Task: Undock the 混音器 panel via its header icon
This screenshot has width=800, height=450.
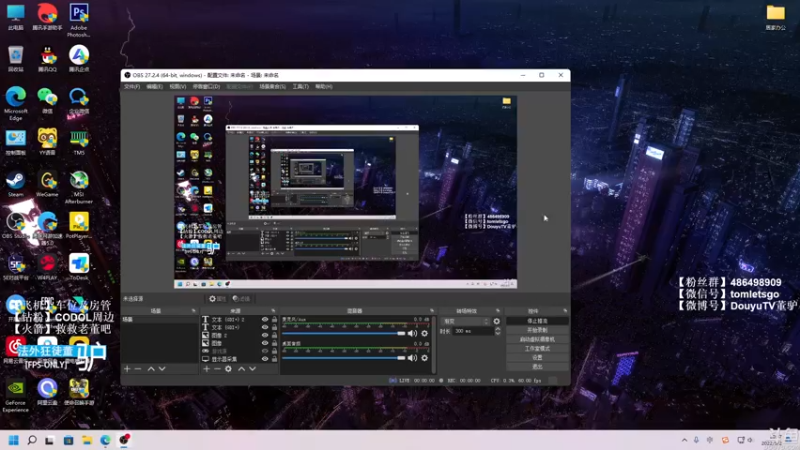Action: coord(432,311)
